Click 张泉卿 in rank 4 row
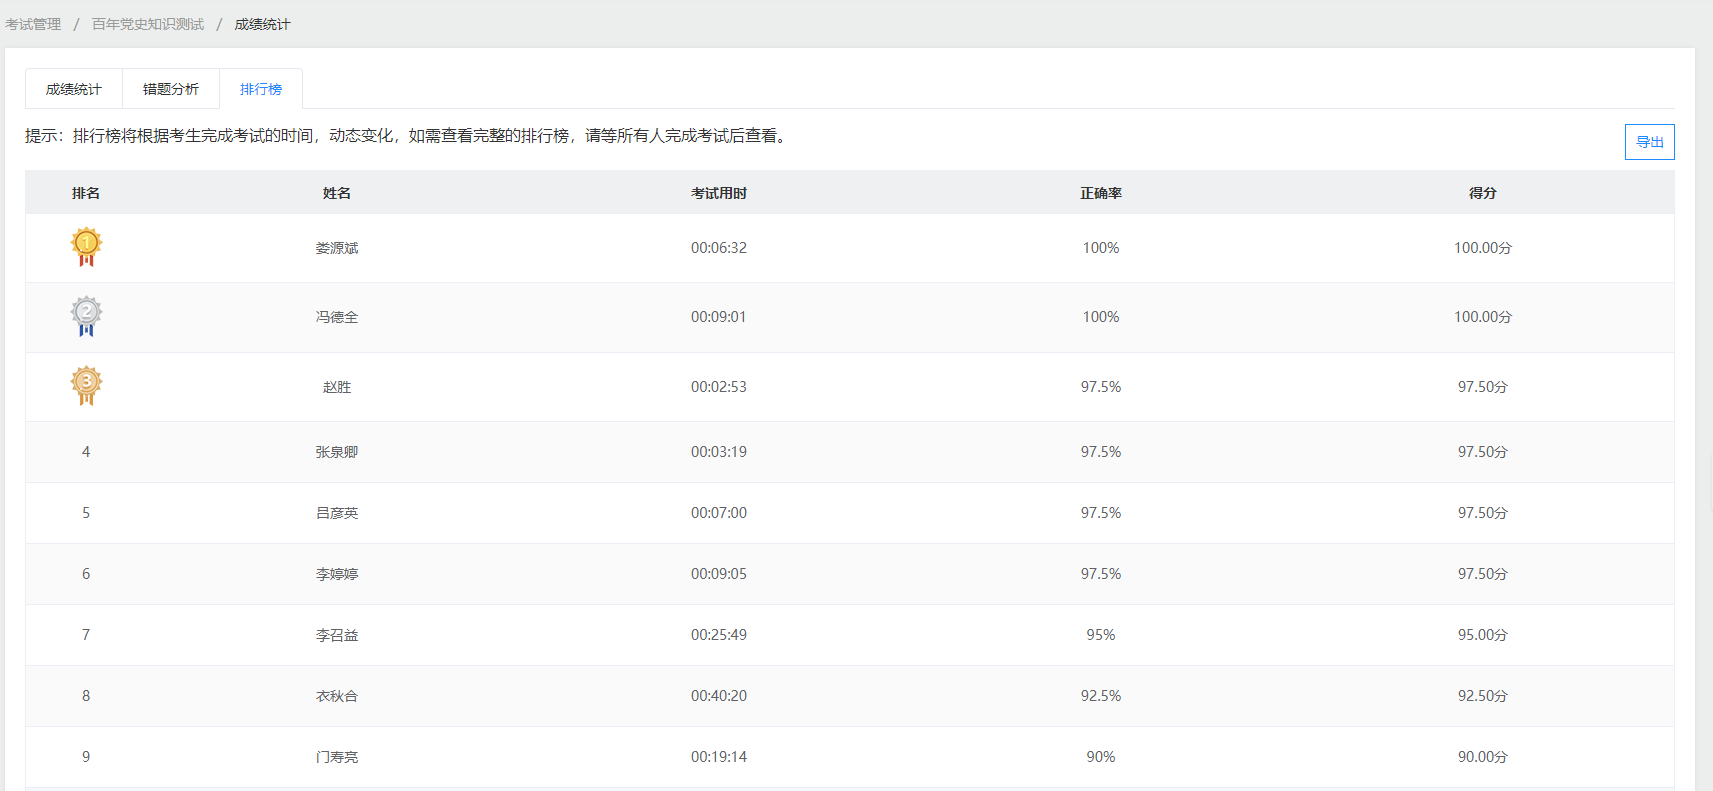The height and width of the screenshot is (791, 1713). tap(337, 452)
